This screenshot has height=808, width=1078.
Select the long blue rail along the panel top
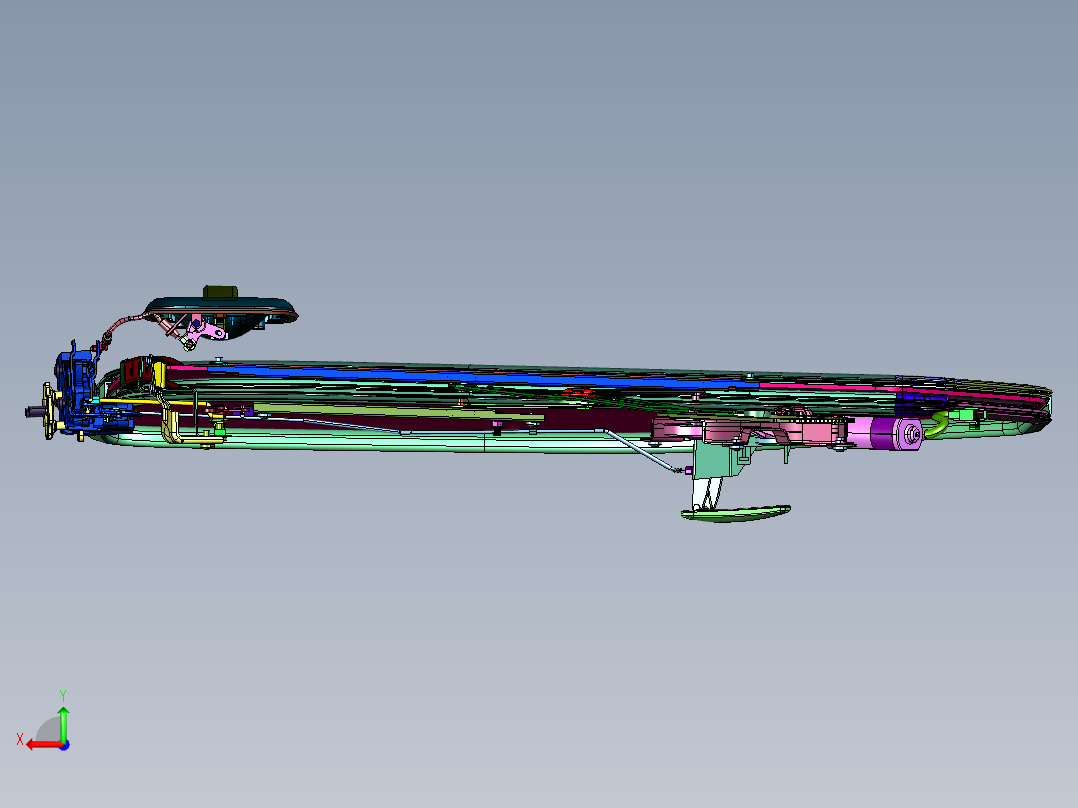(x=481, y=377)
